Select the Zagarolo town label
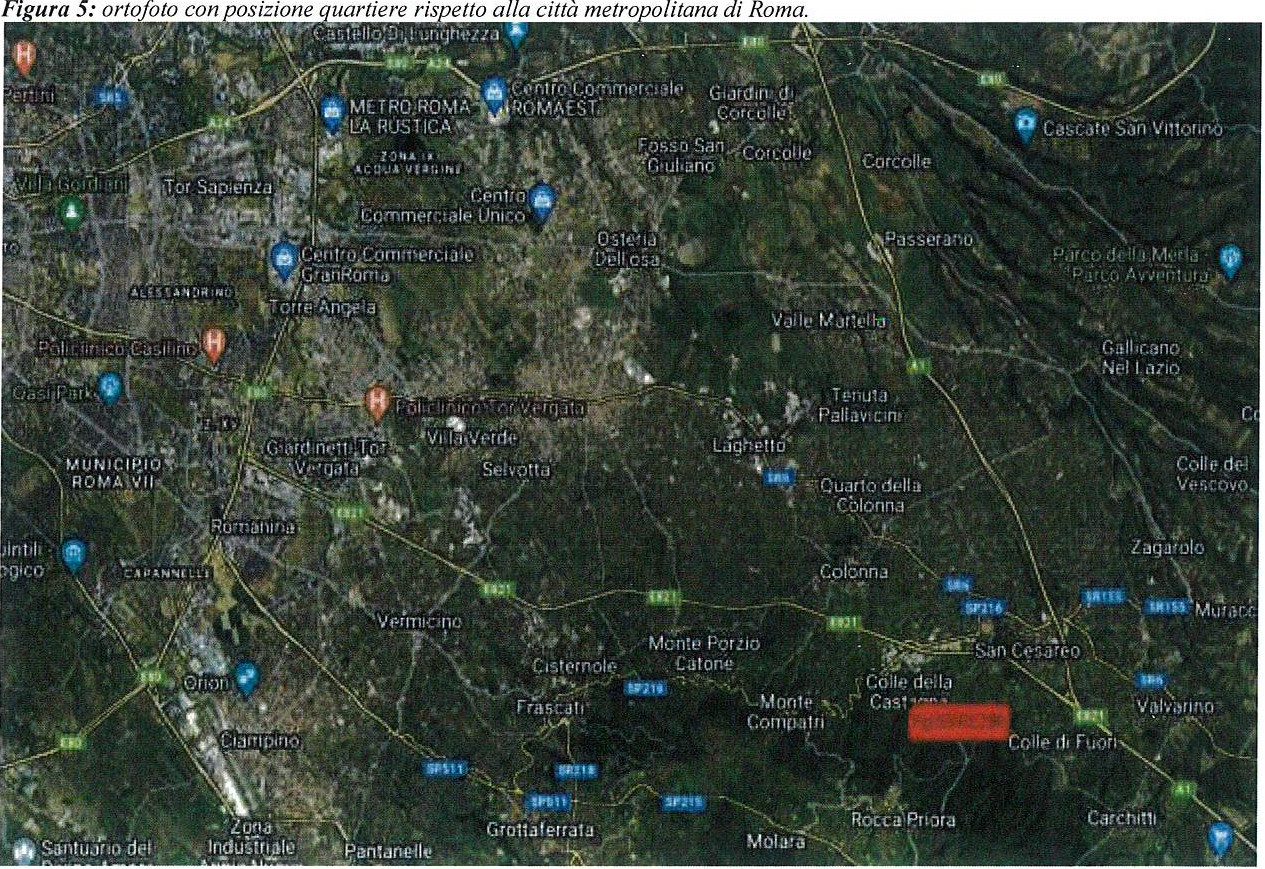The height and width of the screenshot is (869, 1265). coord(1168,548)
